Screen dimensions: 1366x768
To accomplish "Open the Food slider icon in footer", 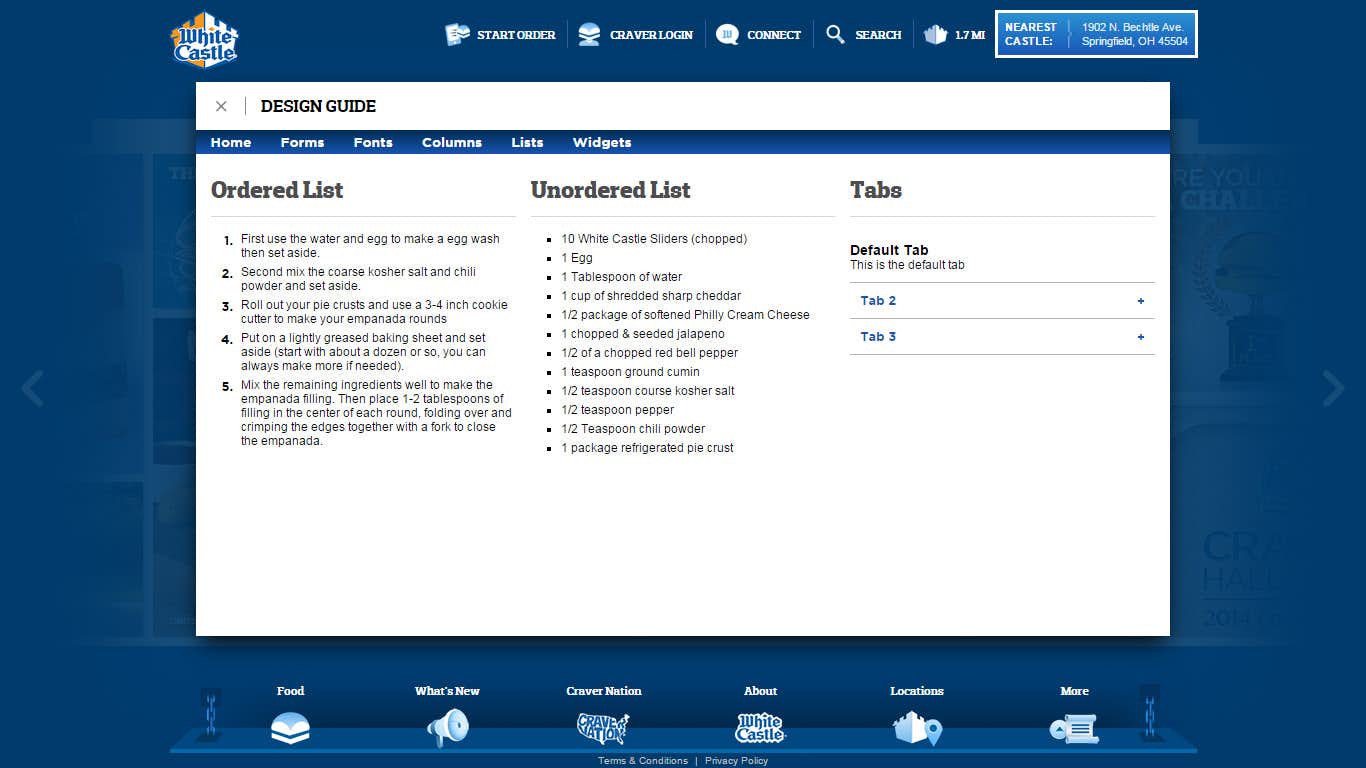I will coord(290,727).
